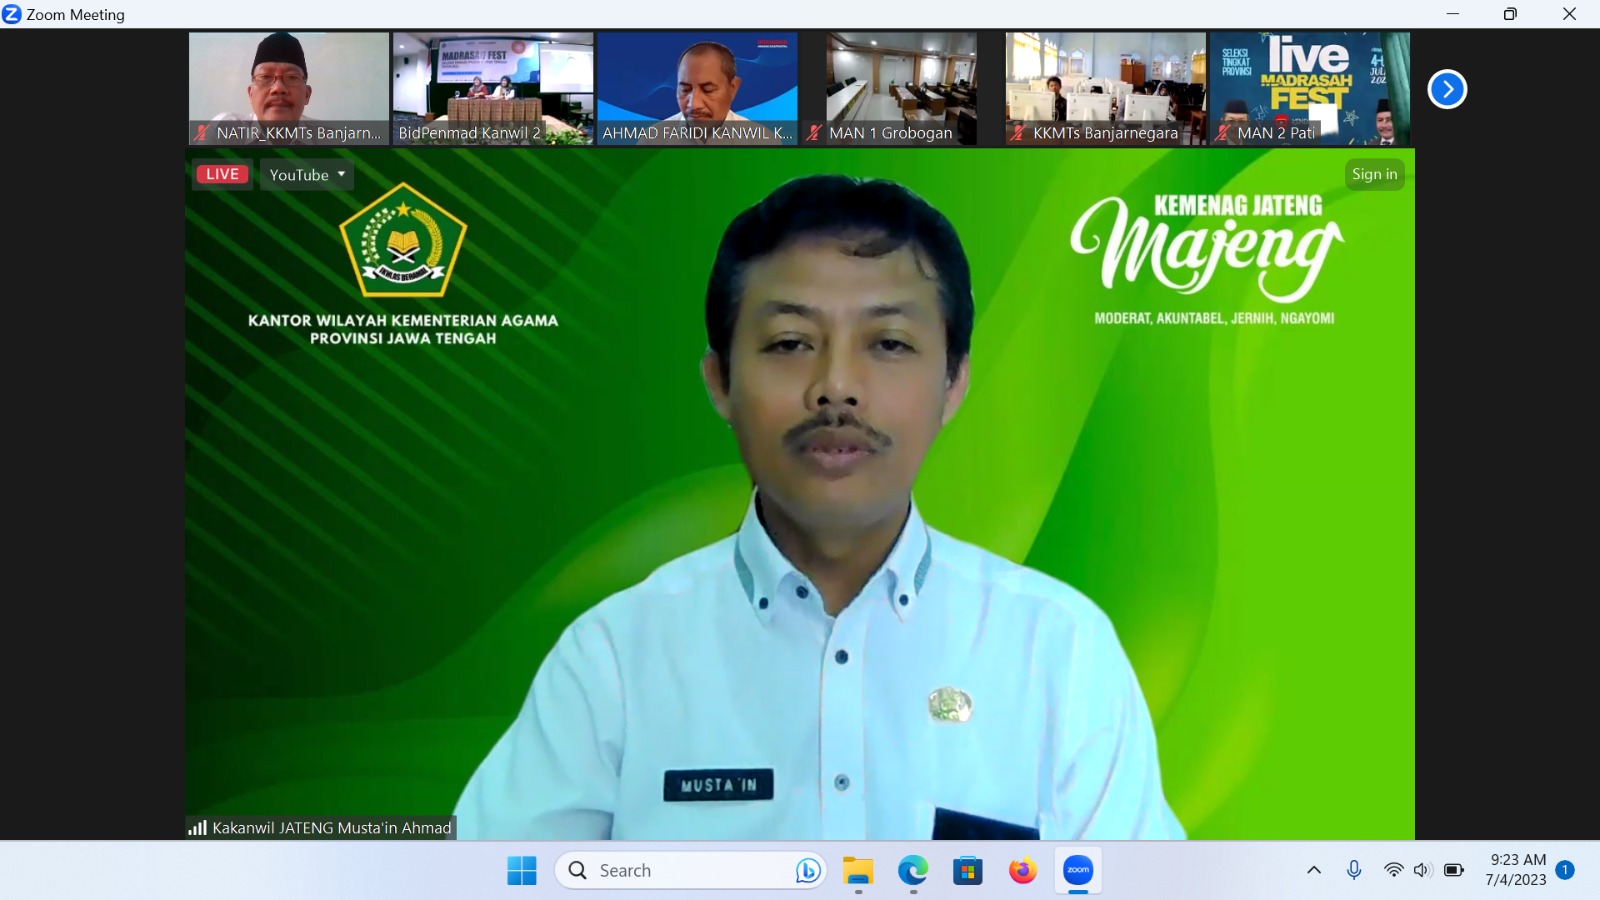Click the muted mic icon on MAN 2 Pati

pos(1222,133)
